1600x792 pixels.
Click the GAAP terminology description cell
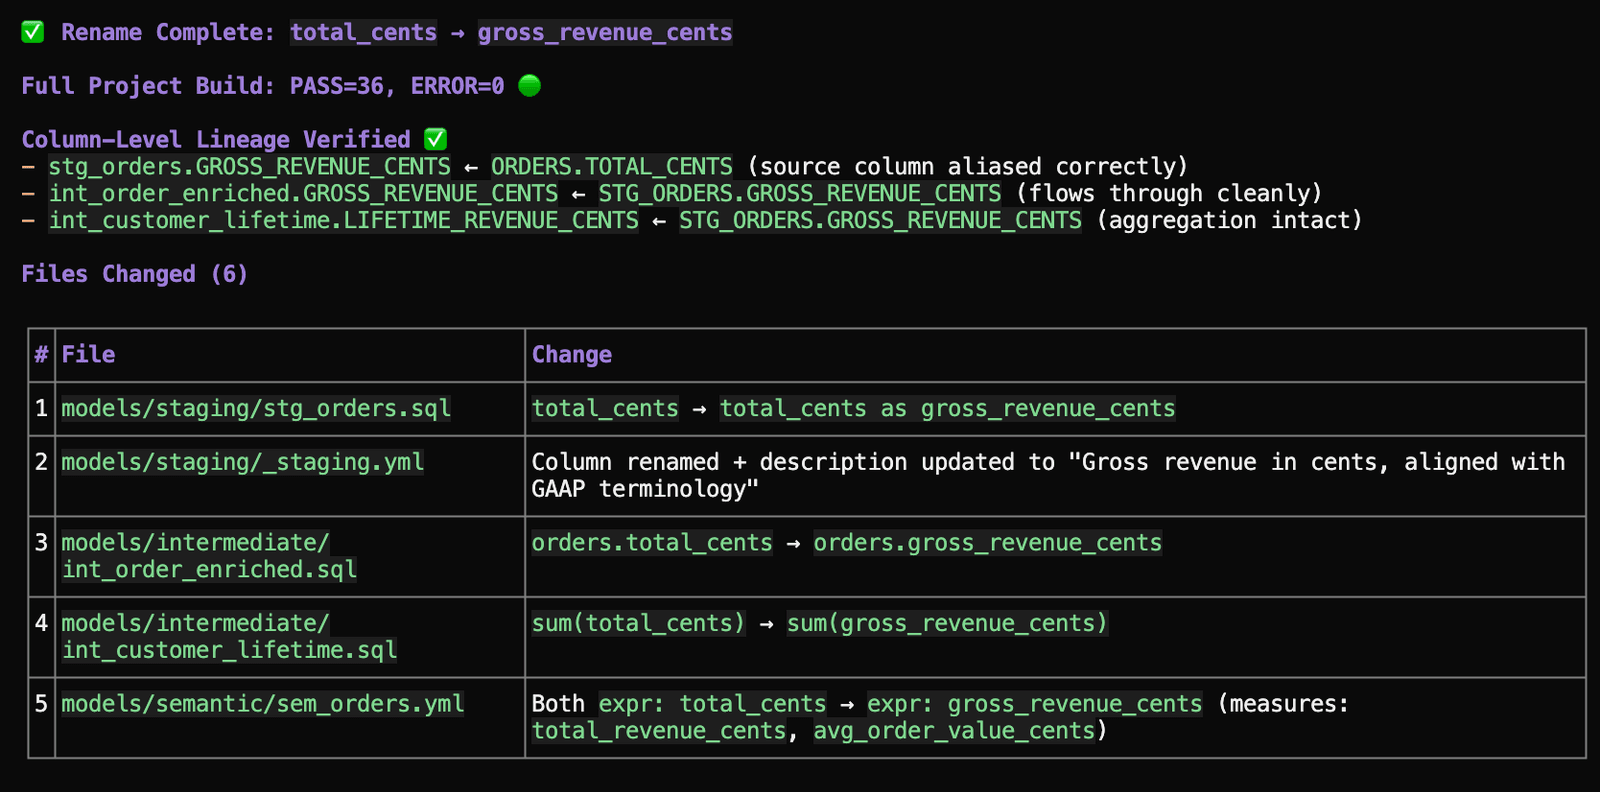tap(1055, 476)
